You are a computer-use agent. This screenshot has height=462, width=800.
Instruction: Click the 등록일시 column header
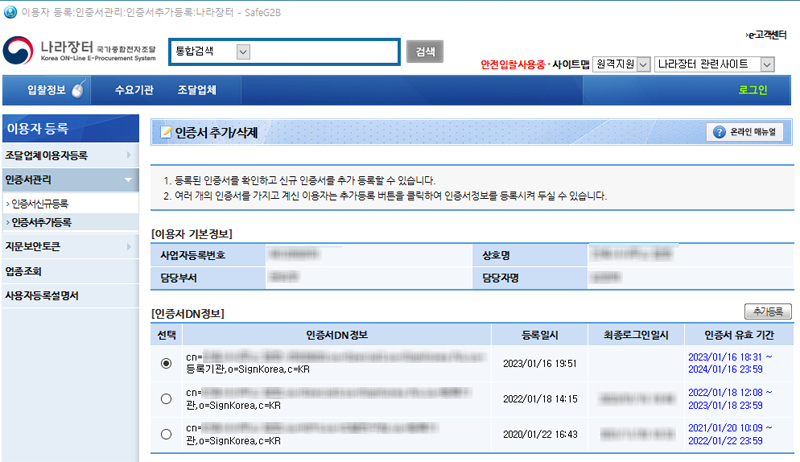[539, 335]
